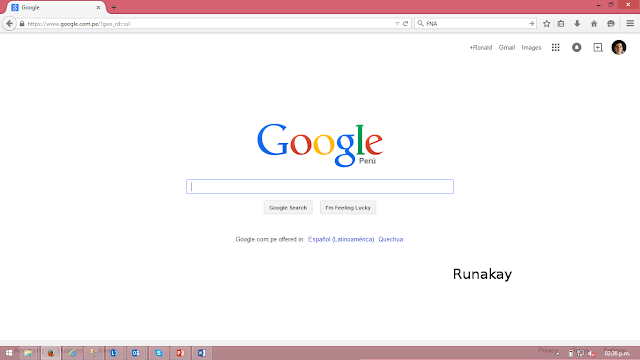The width and height of the screenshot is (640, 360).
Task: Open the Windows Start button
Action: (9, 353)
